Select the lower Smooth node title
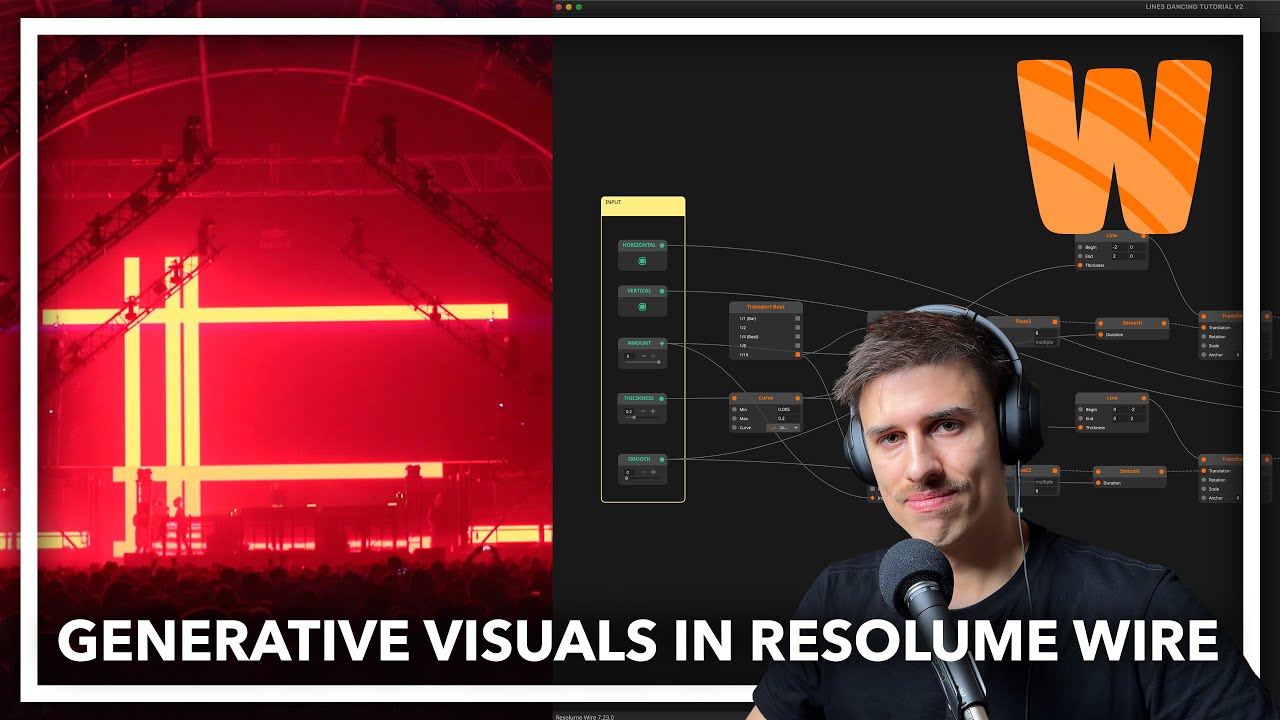 (x=1129, y=471)
